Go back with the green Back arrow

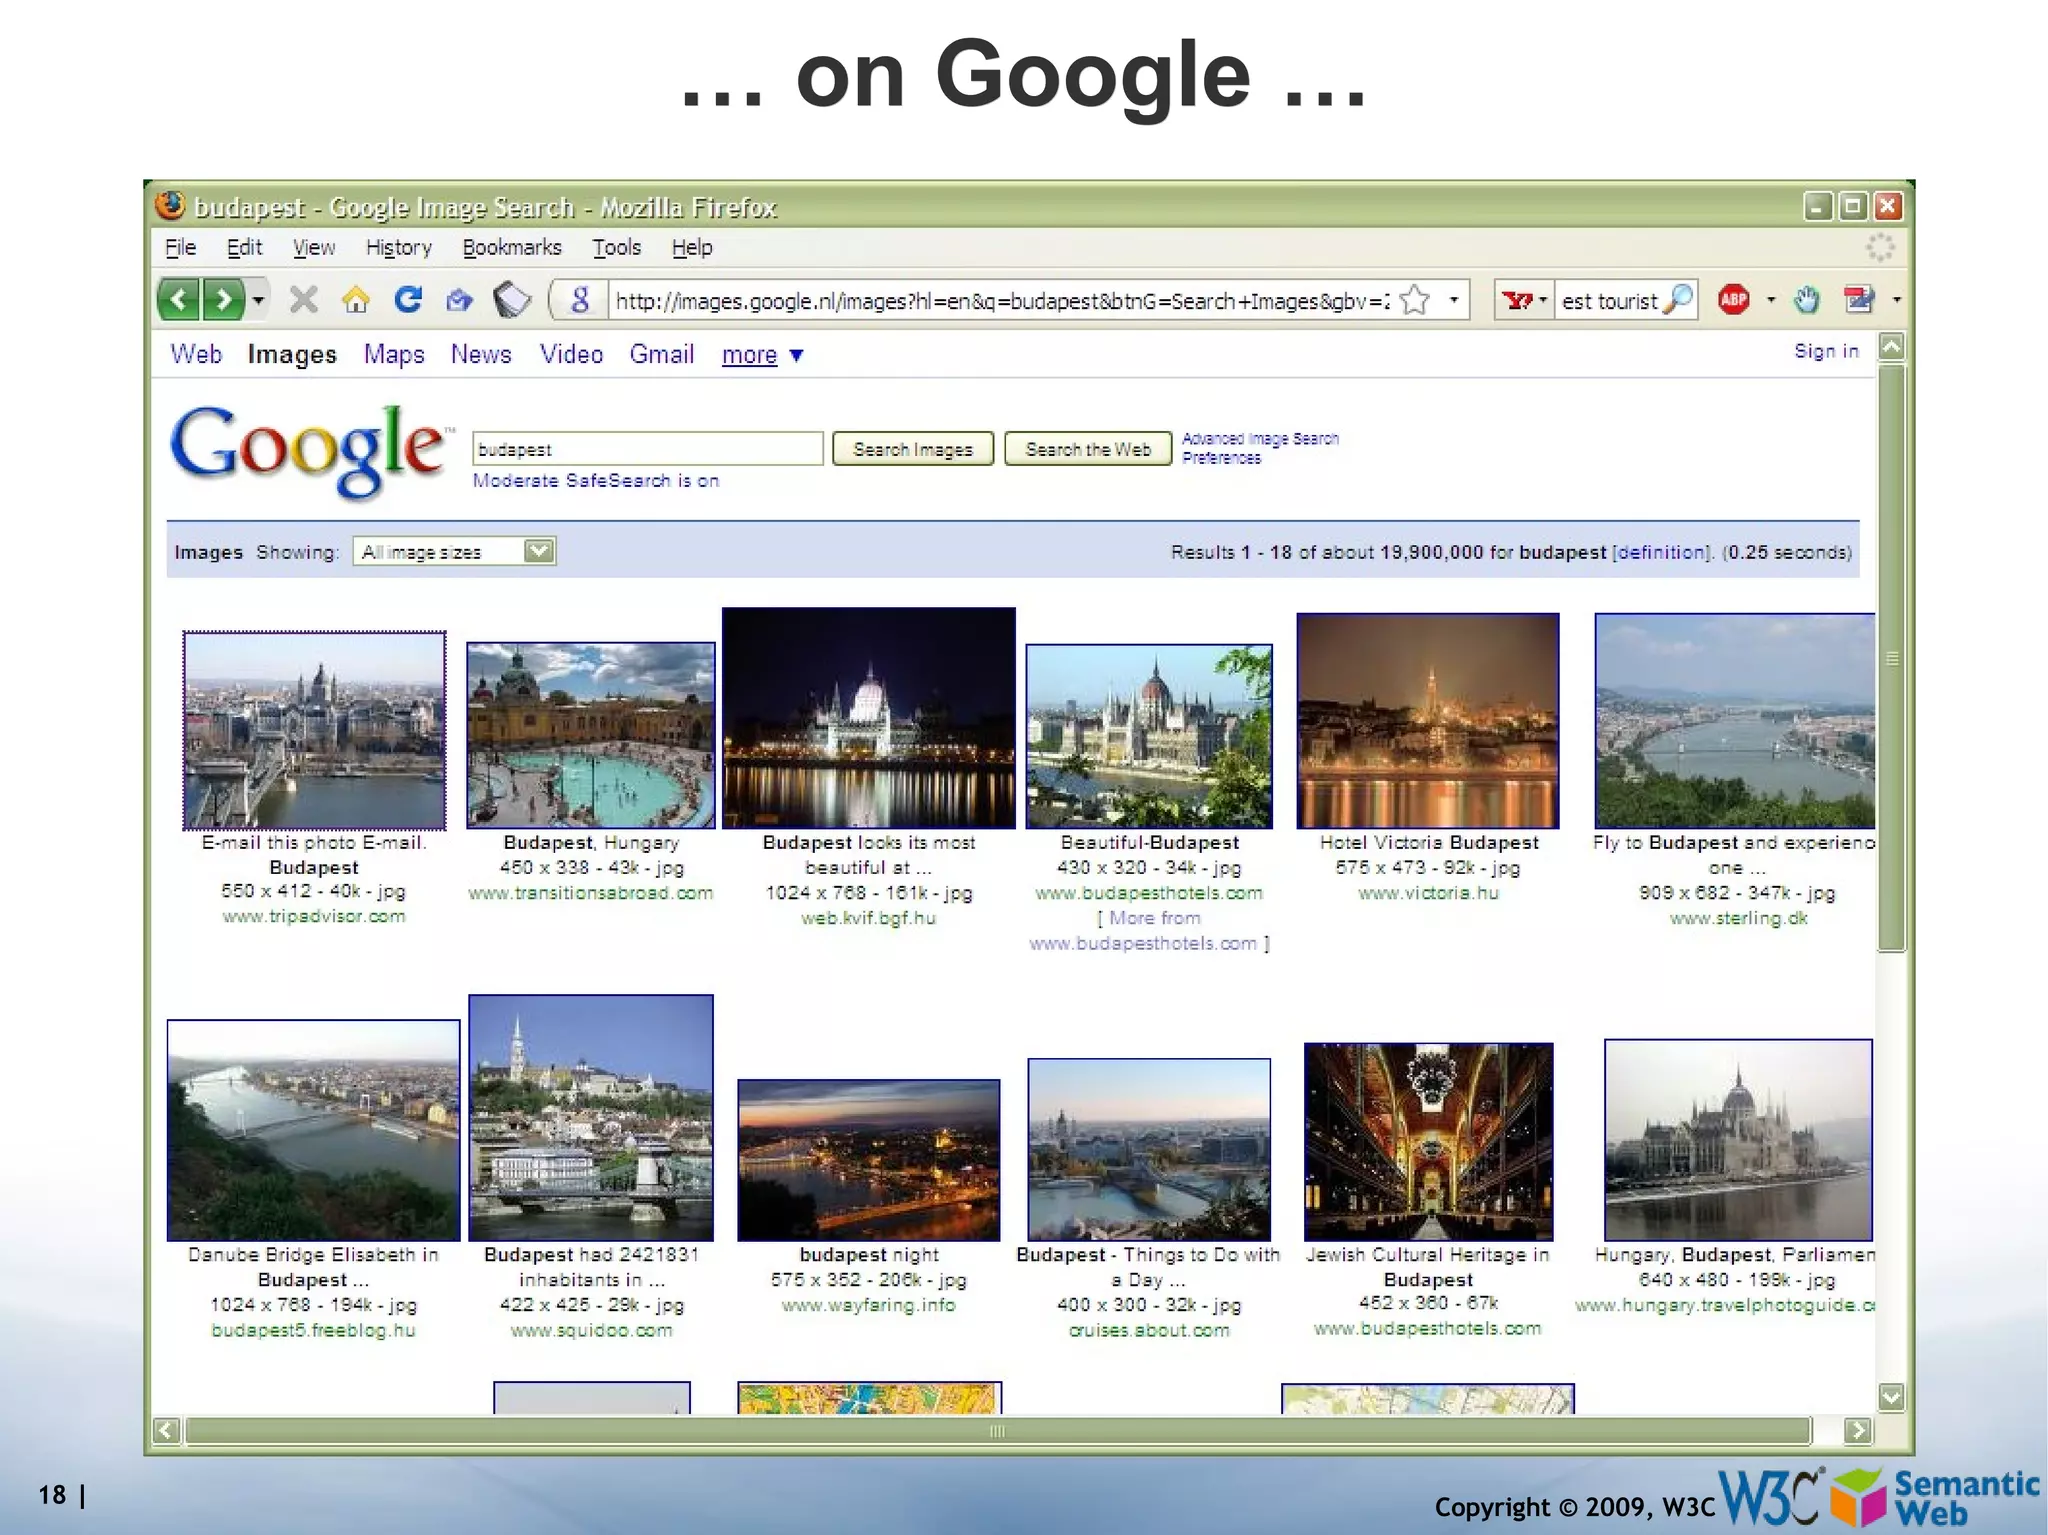(x=179, y=299)
